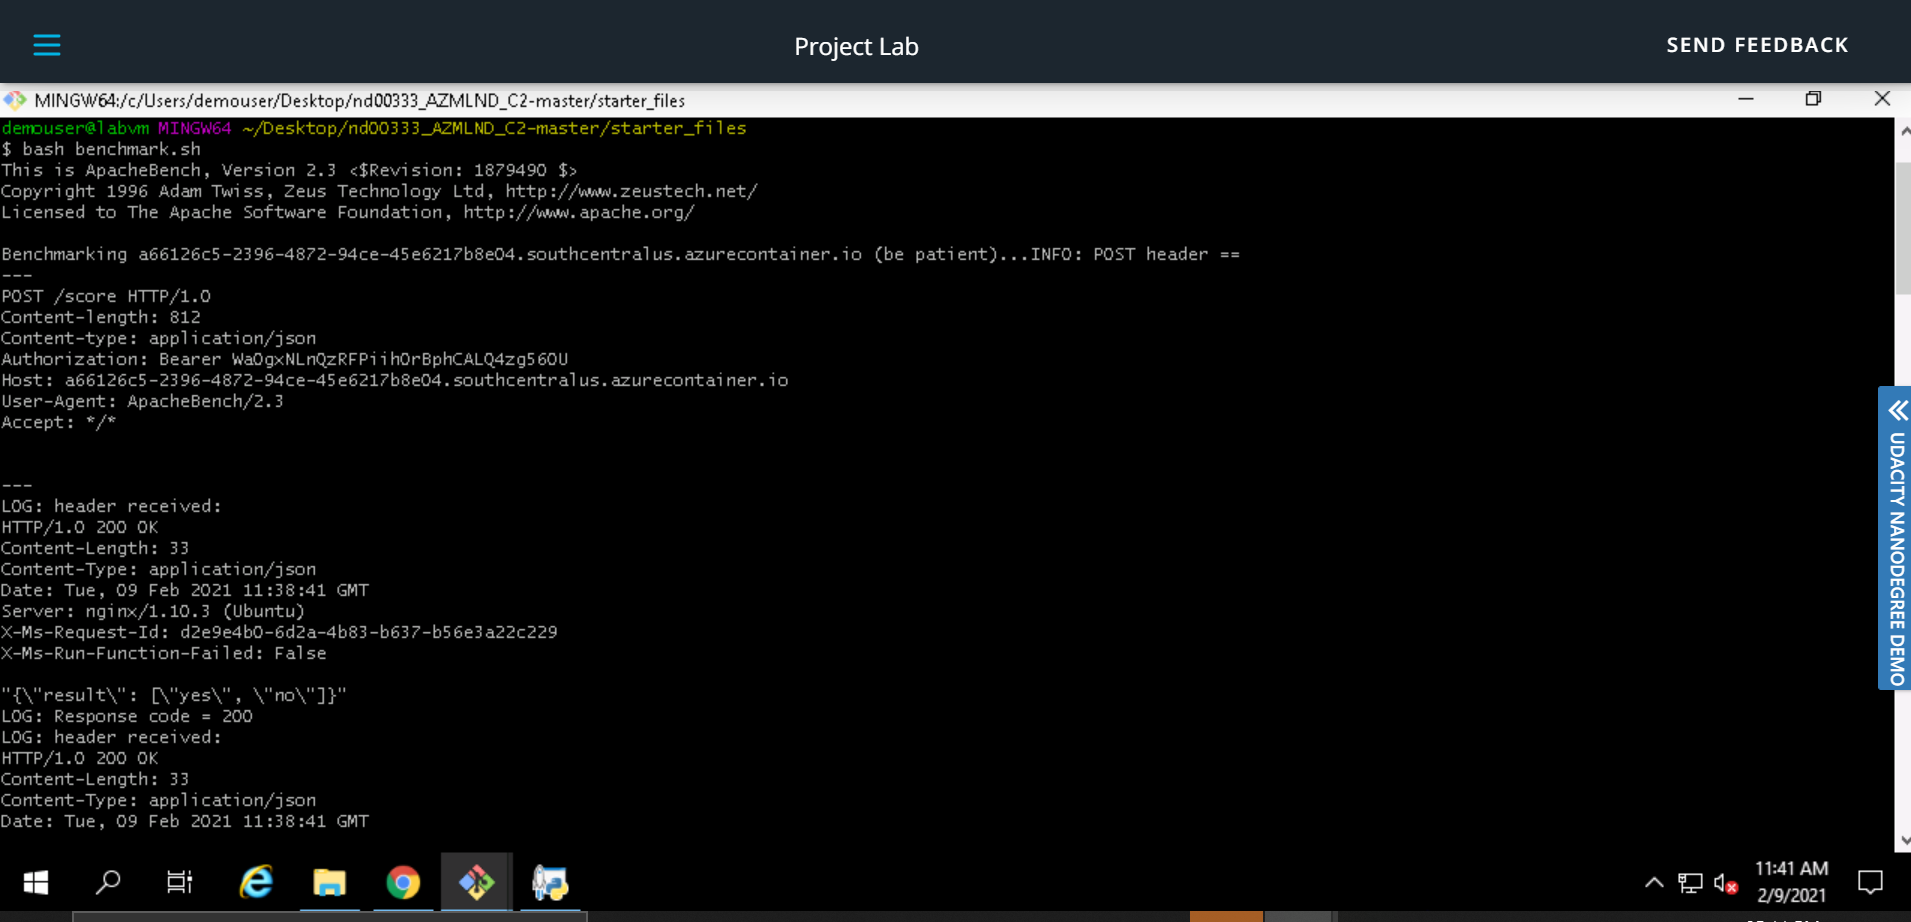The image size is (1911, 922).
Task: Open Action Center notifications icon
Action: [x=1870, y=882]
